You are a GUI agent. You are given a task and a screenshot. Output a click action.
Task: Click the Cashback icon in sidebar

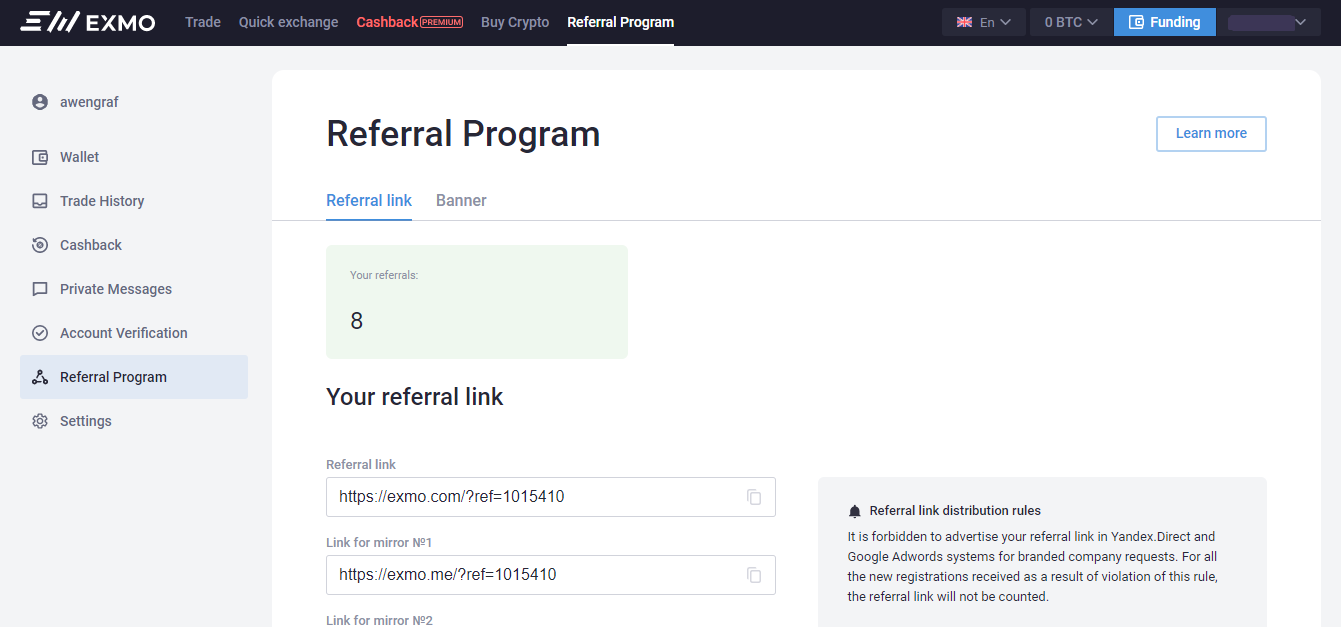40,245
